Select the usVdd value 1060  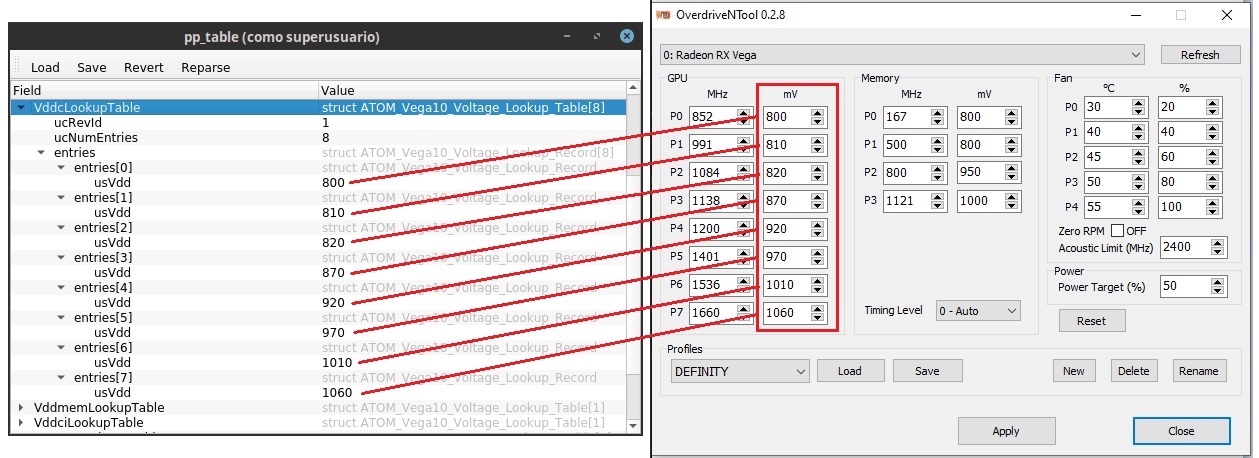pos(337,392)
